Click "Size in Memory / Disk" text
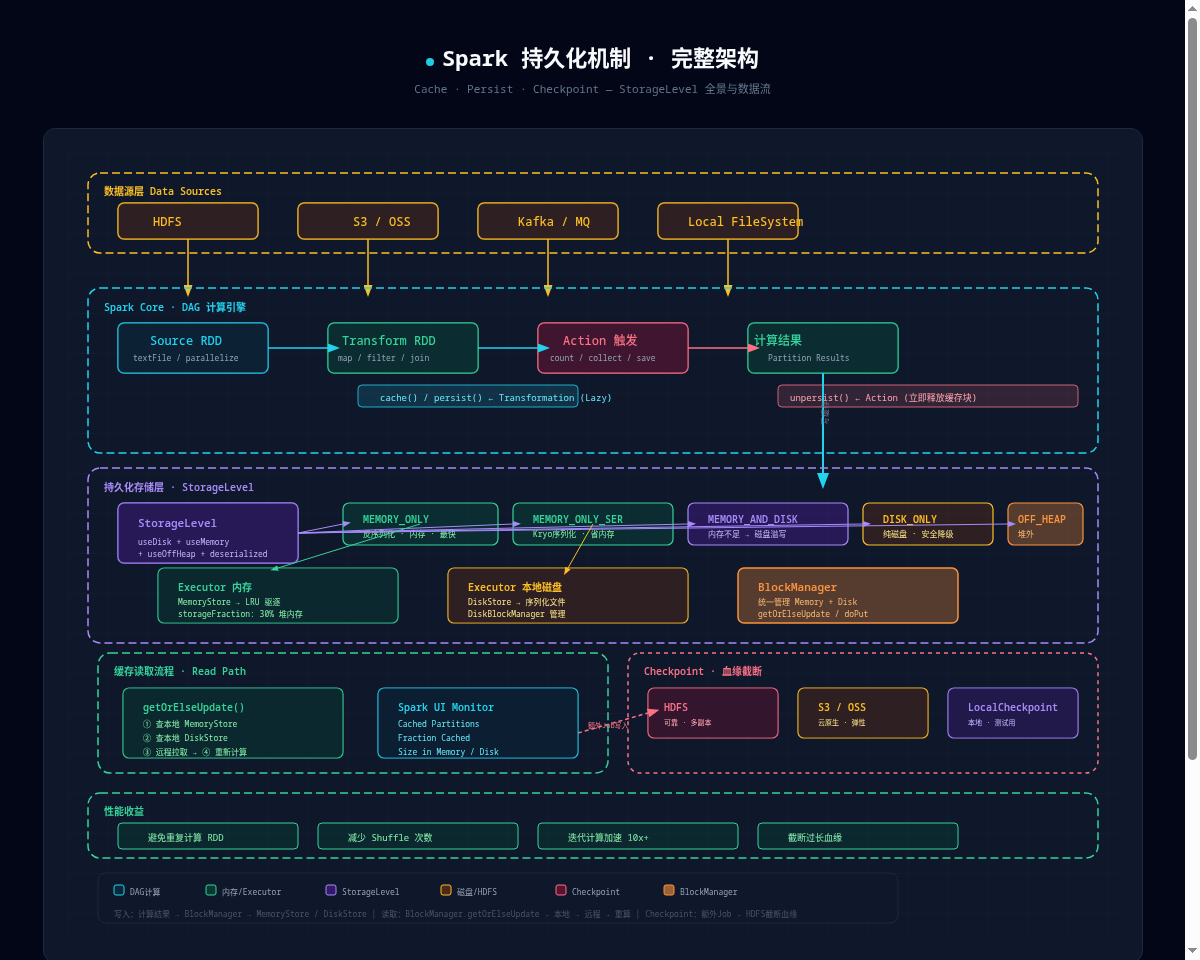The width and height of the screenshot is (1200, 960). (448, 752)
